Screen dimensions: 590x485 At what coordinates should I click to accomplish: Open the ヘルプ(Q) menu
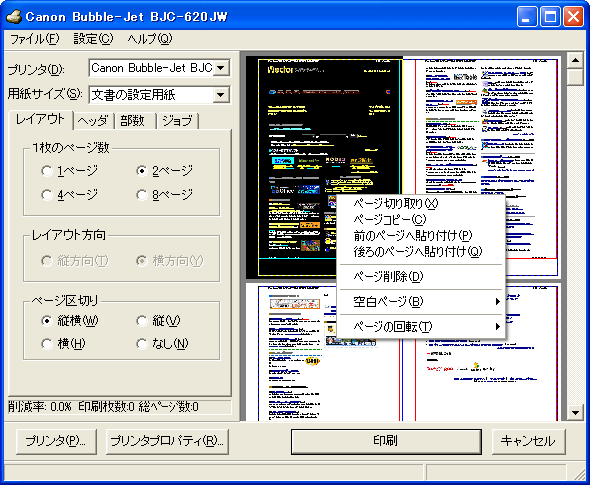point(149,39)
